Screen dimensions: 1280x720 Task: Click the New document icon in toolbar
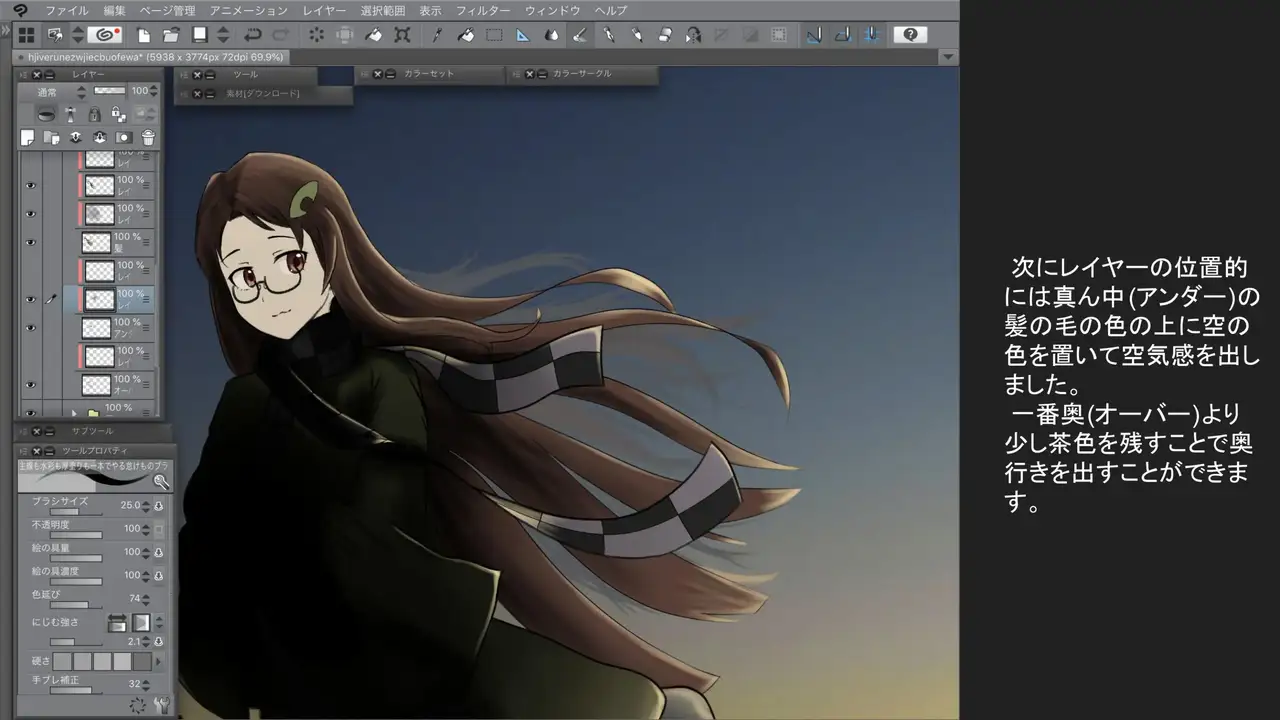point(144,35)
